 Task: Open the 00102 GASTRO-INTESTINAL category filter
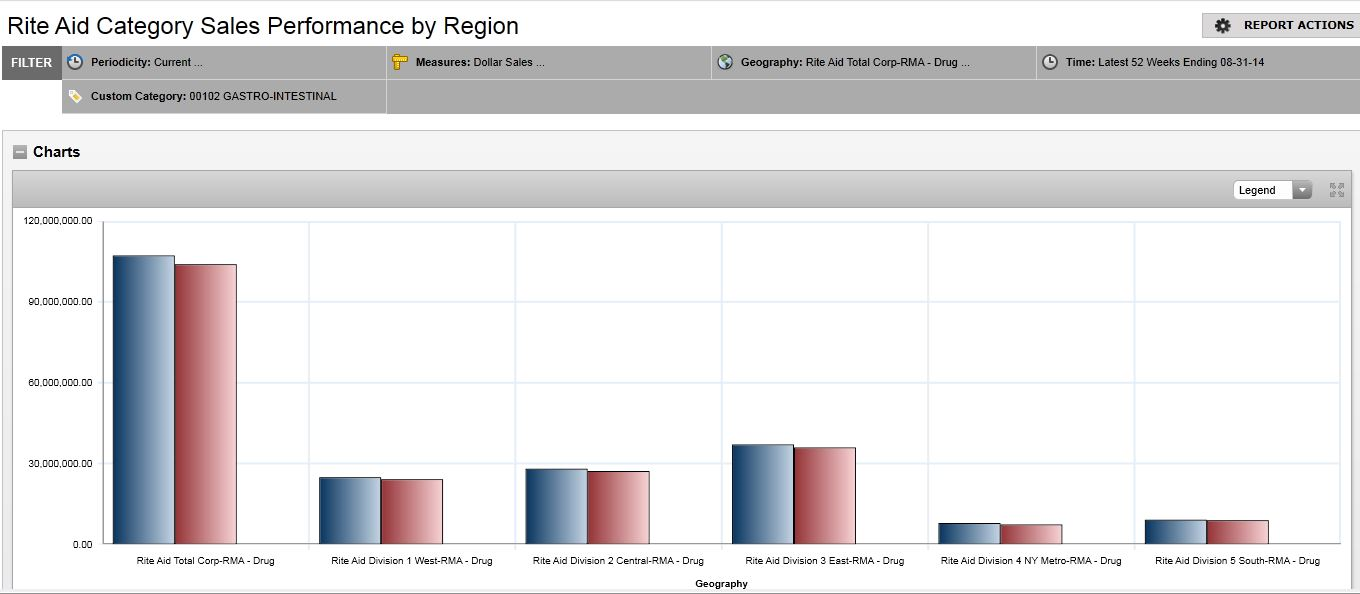(x=262, y=96)
